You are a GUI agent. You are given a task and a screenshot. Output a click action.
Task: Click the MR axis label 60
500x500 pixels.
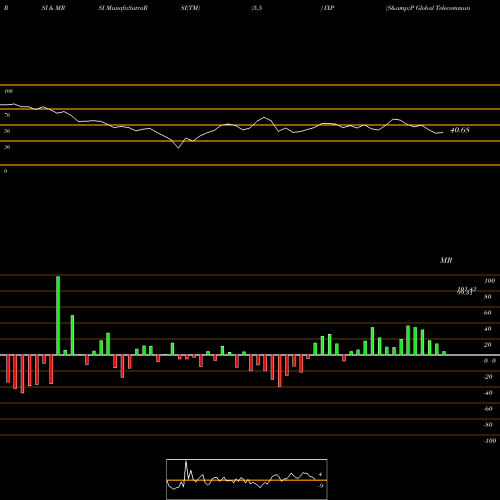point(488,313)
